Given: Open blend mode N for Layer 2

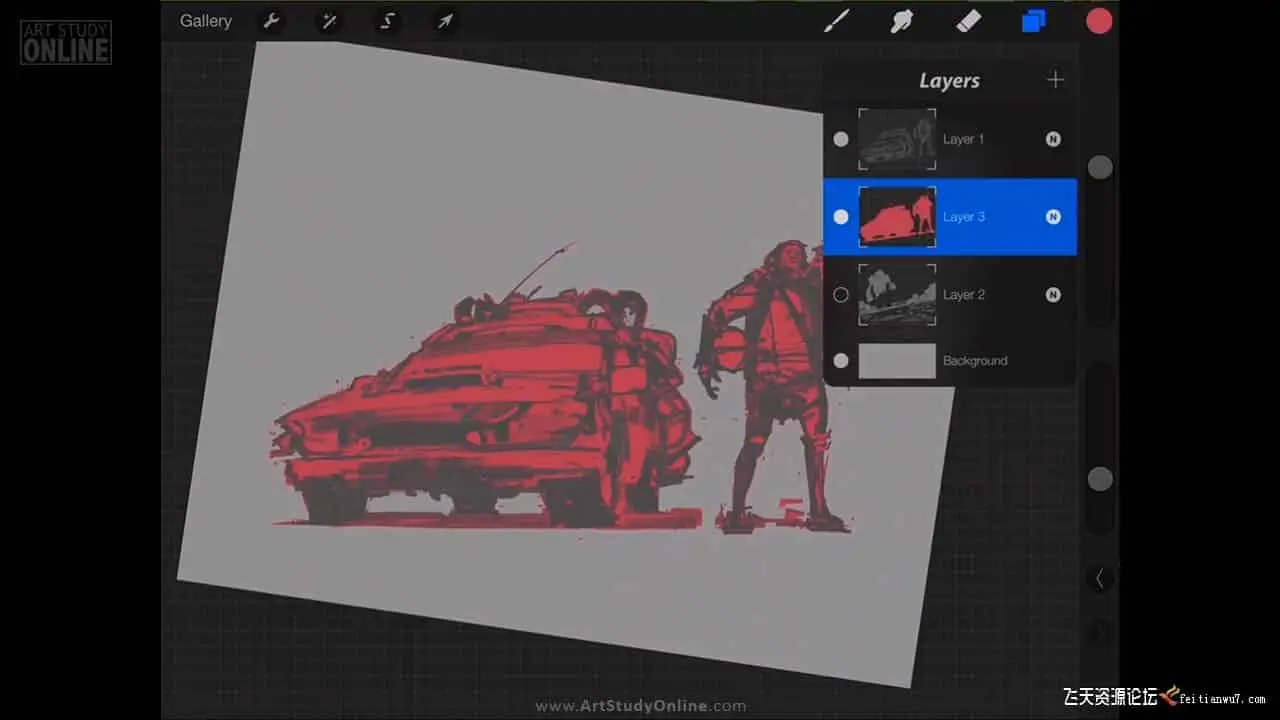Looking at the screenshot, I should pyautogui.click(x=1053, y=295).
